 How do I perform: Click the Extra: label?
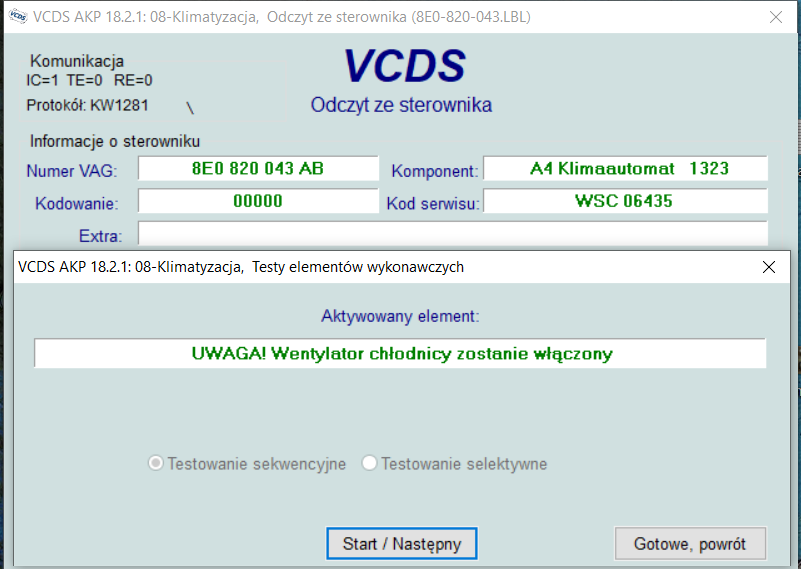100,236
